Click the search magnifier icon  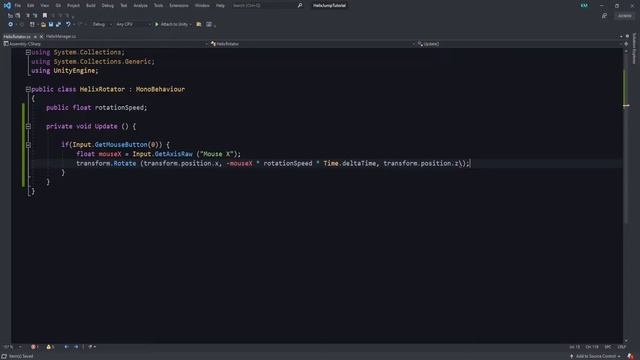click(x=300, y=6)
